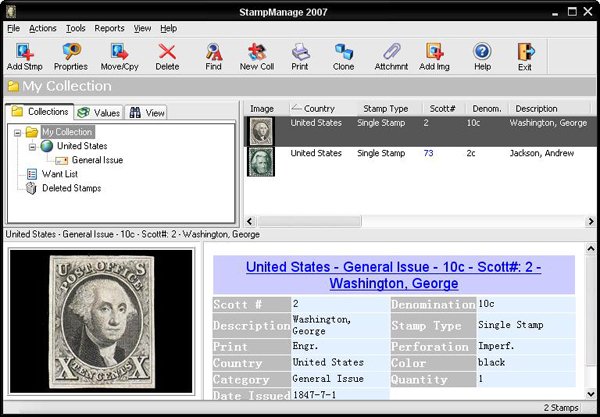This screenshot has width=600, height=417.
Task: Open Deleted Stamps in the tree
Action: [x=70, y=188]
